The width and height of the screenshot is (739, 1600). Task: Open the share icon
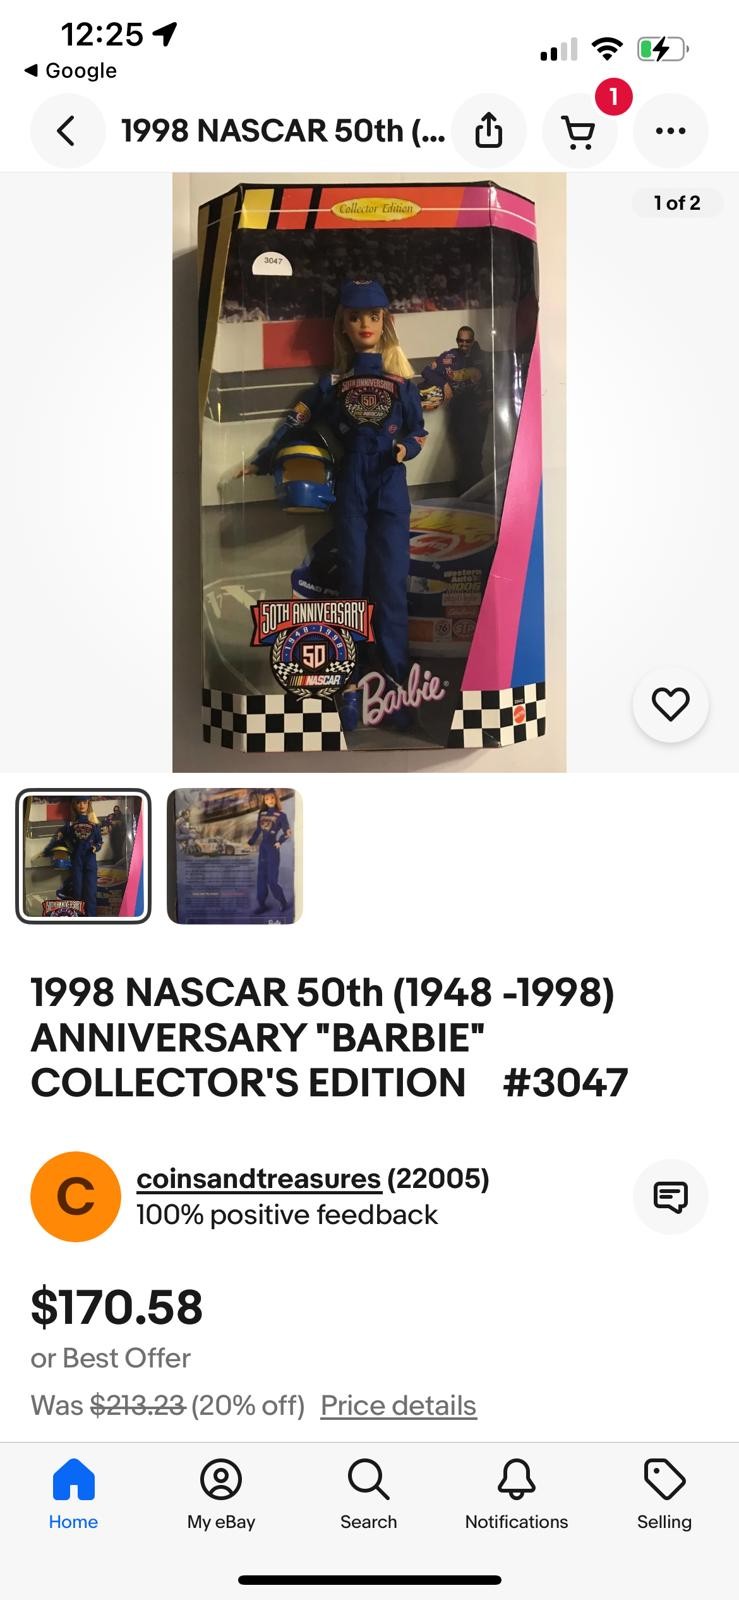coord(489,131)
